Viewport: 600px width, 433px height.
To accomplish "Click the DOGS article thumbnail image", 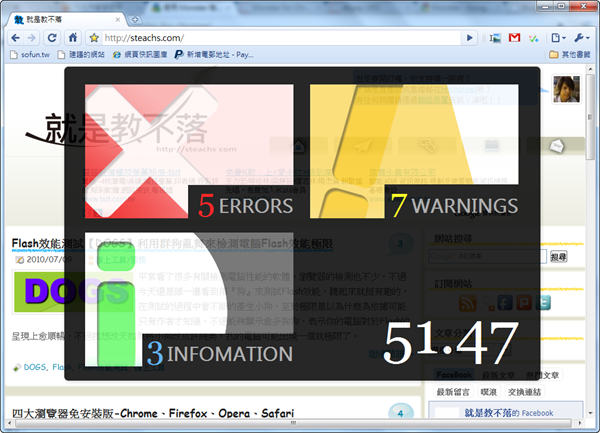I will (x=73, y=291).
